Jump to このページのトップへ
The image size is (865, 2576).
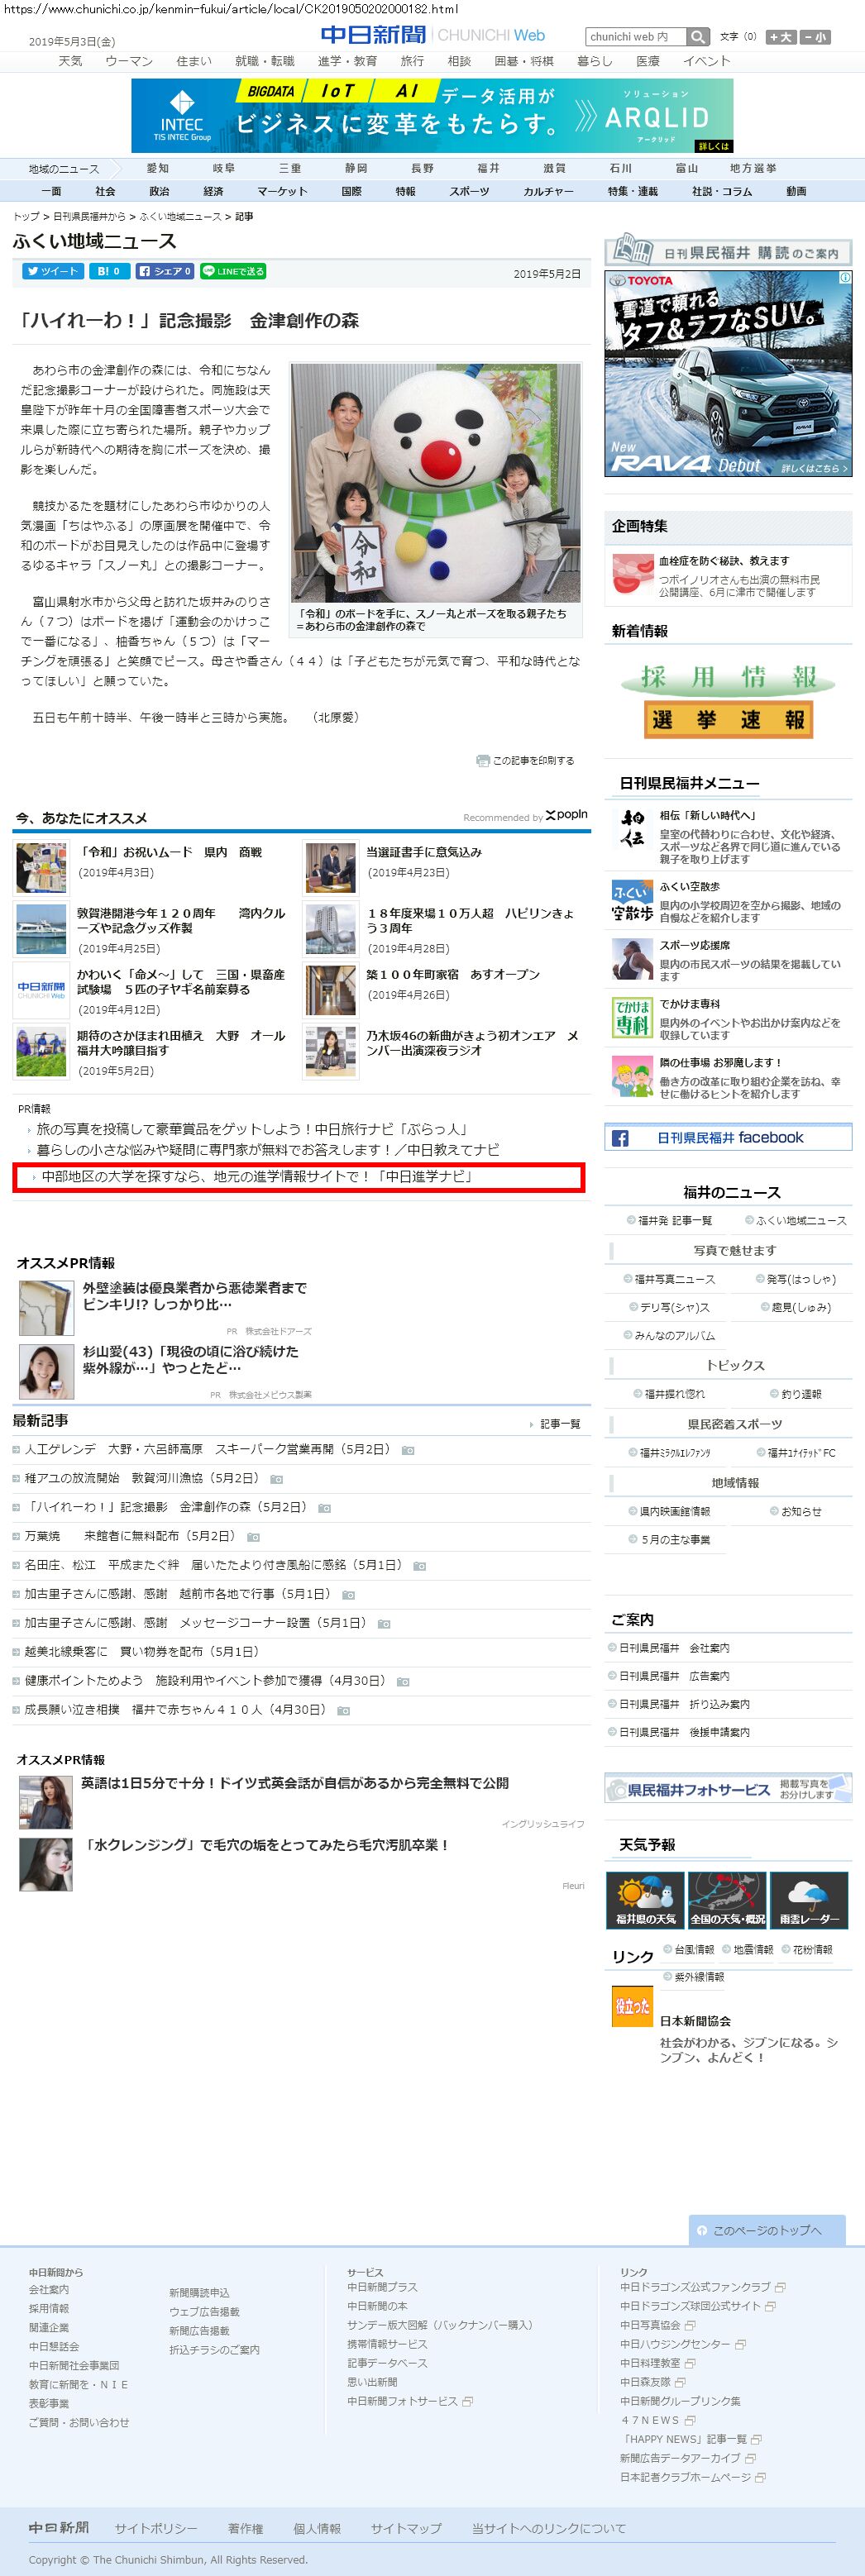(766, 2230)
